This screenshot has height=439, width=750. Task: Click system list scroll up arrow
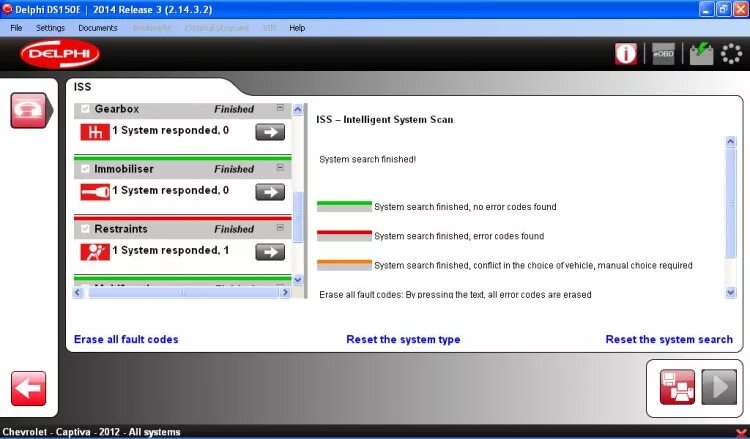298,110
